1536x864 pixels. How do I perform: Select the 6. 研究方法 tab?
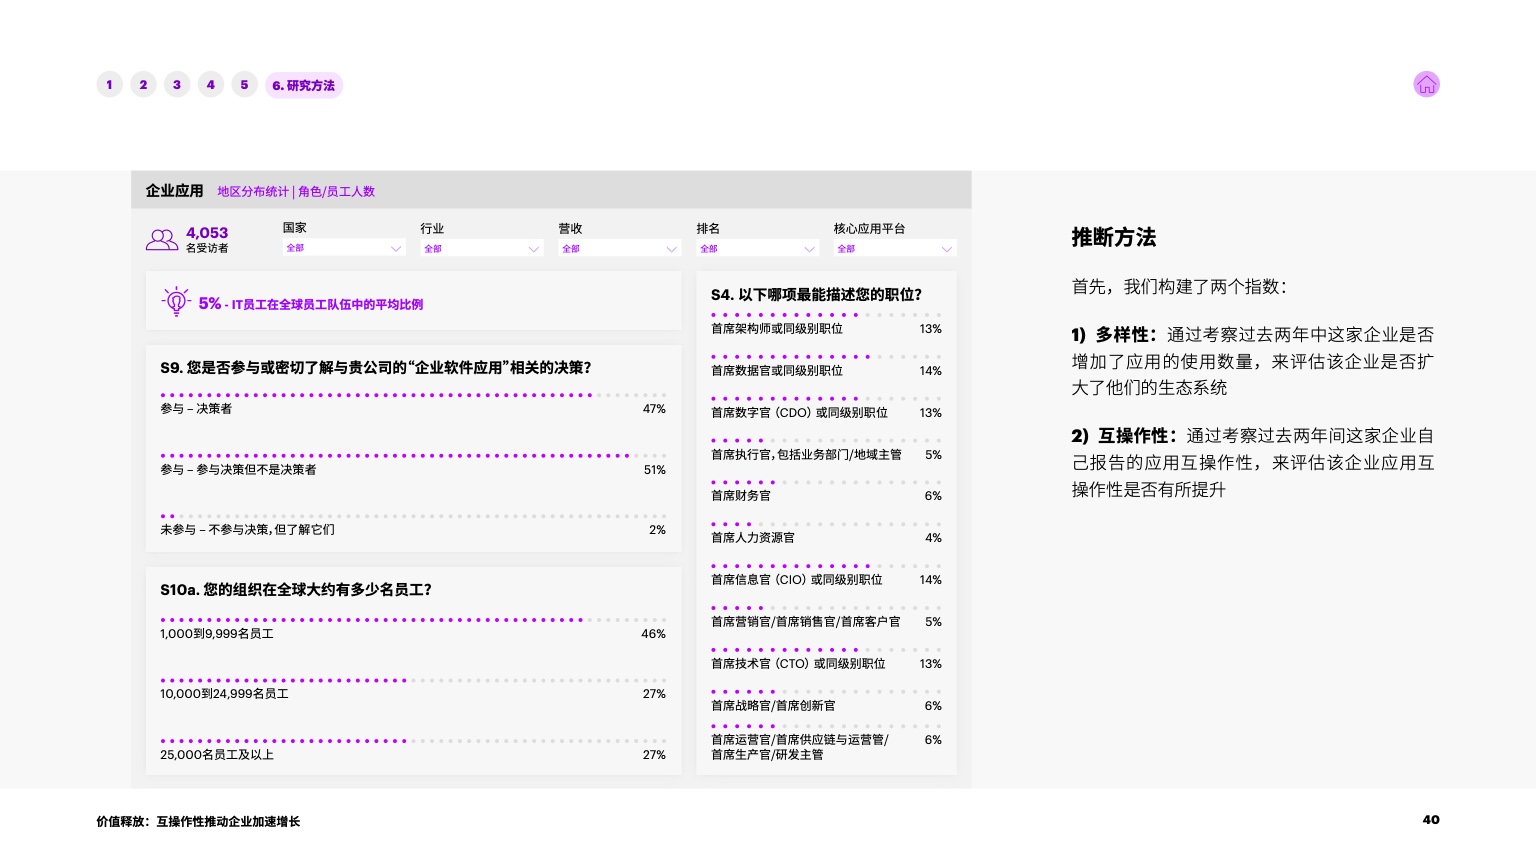(304, 86)
